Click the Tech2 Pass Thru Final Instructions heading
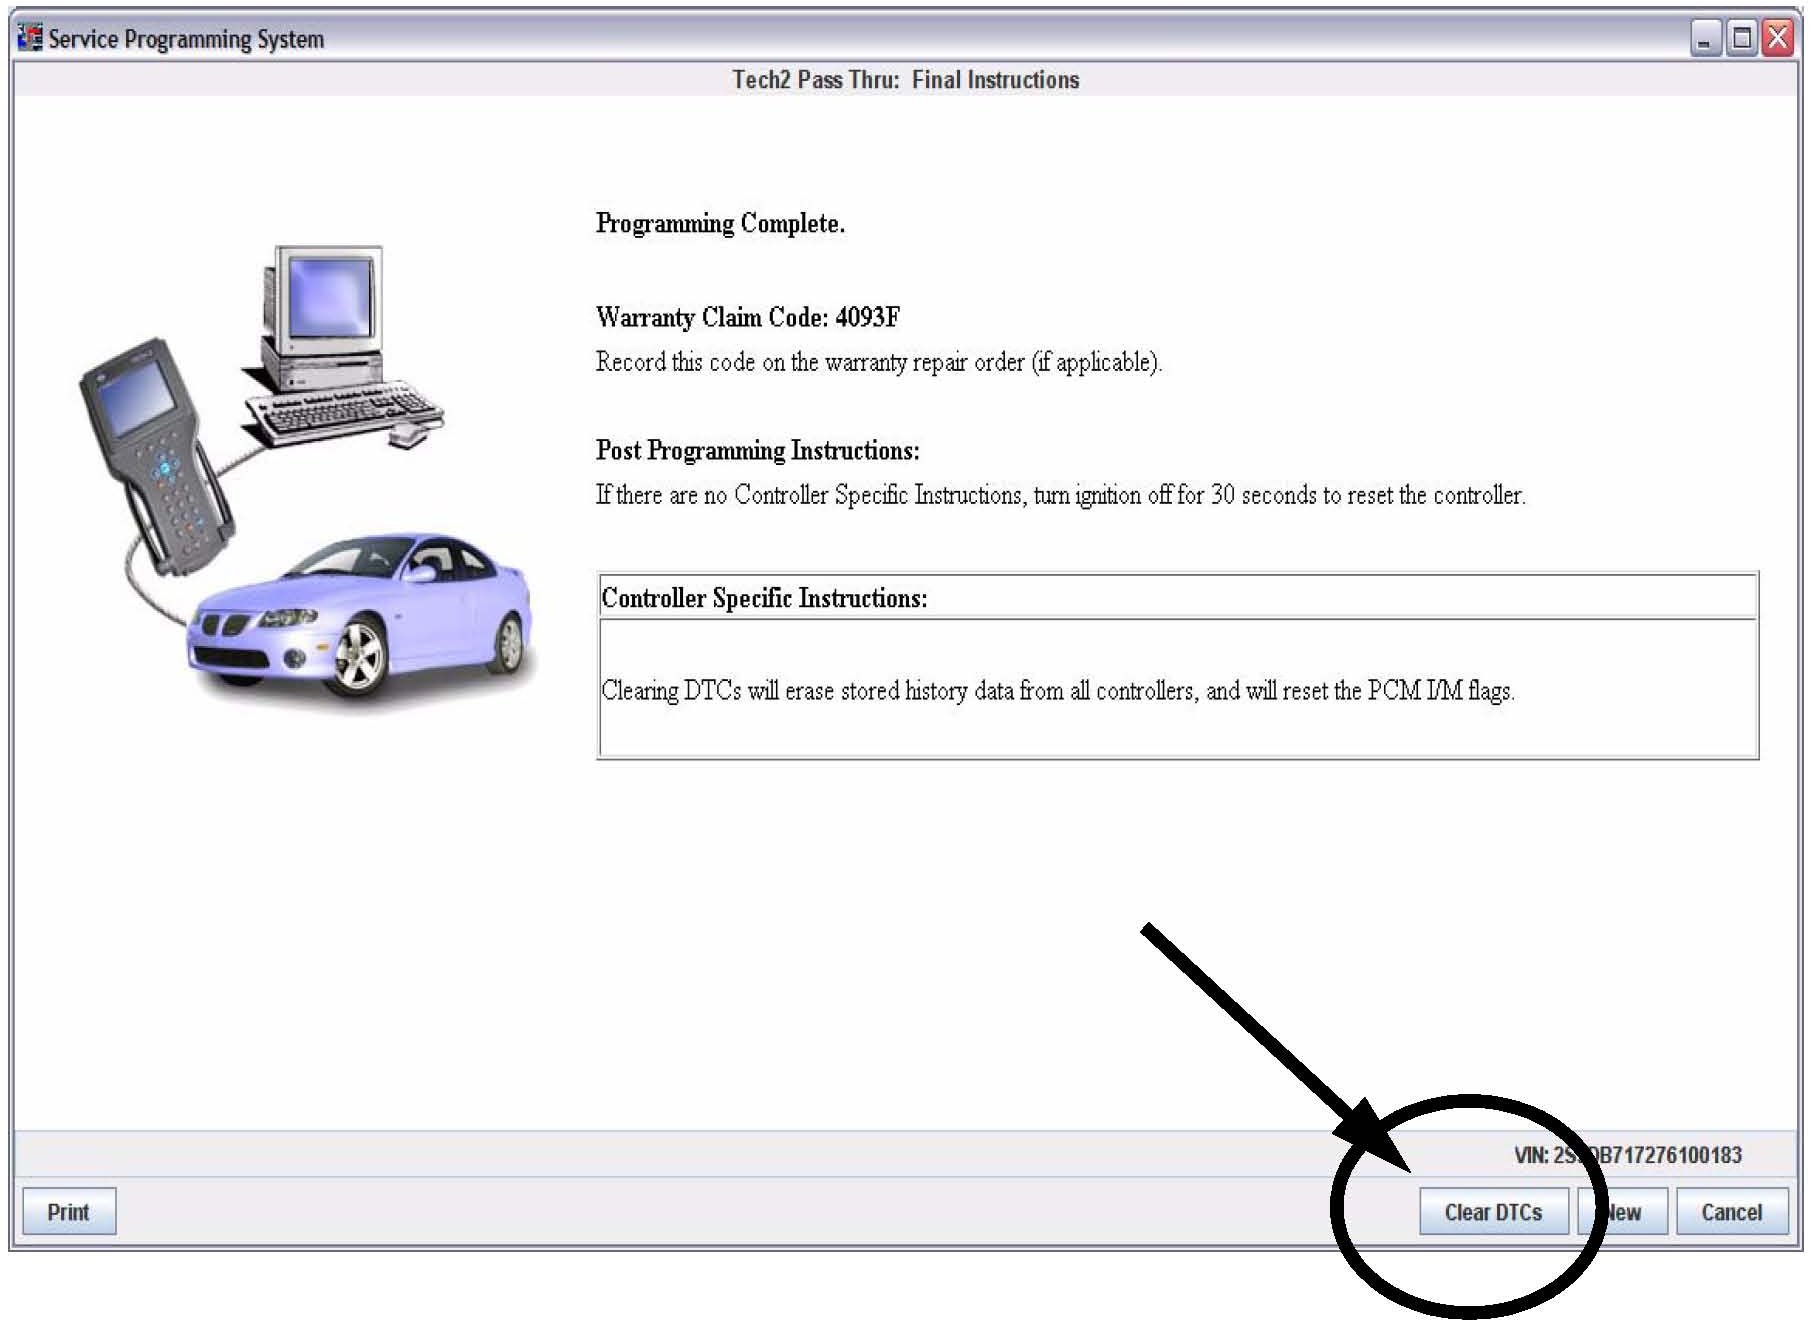 tap(905, 80)
